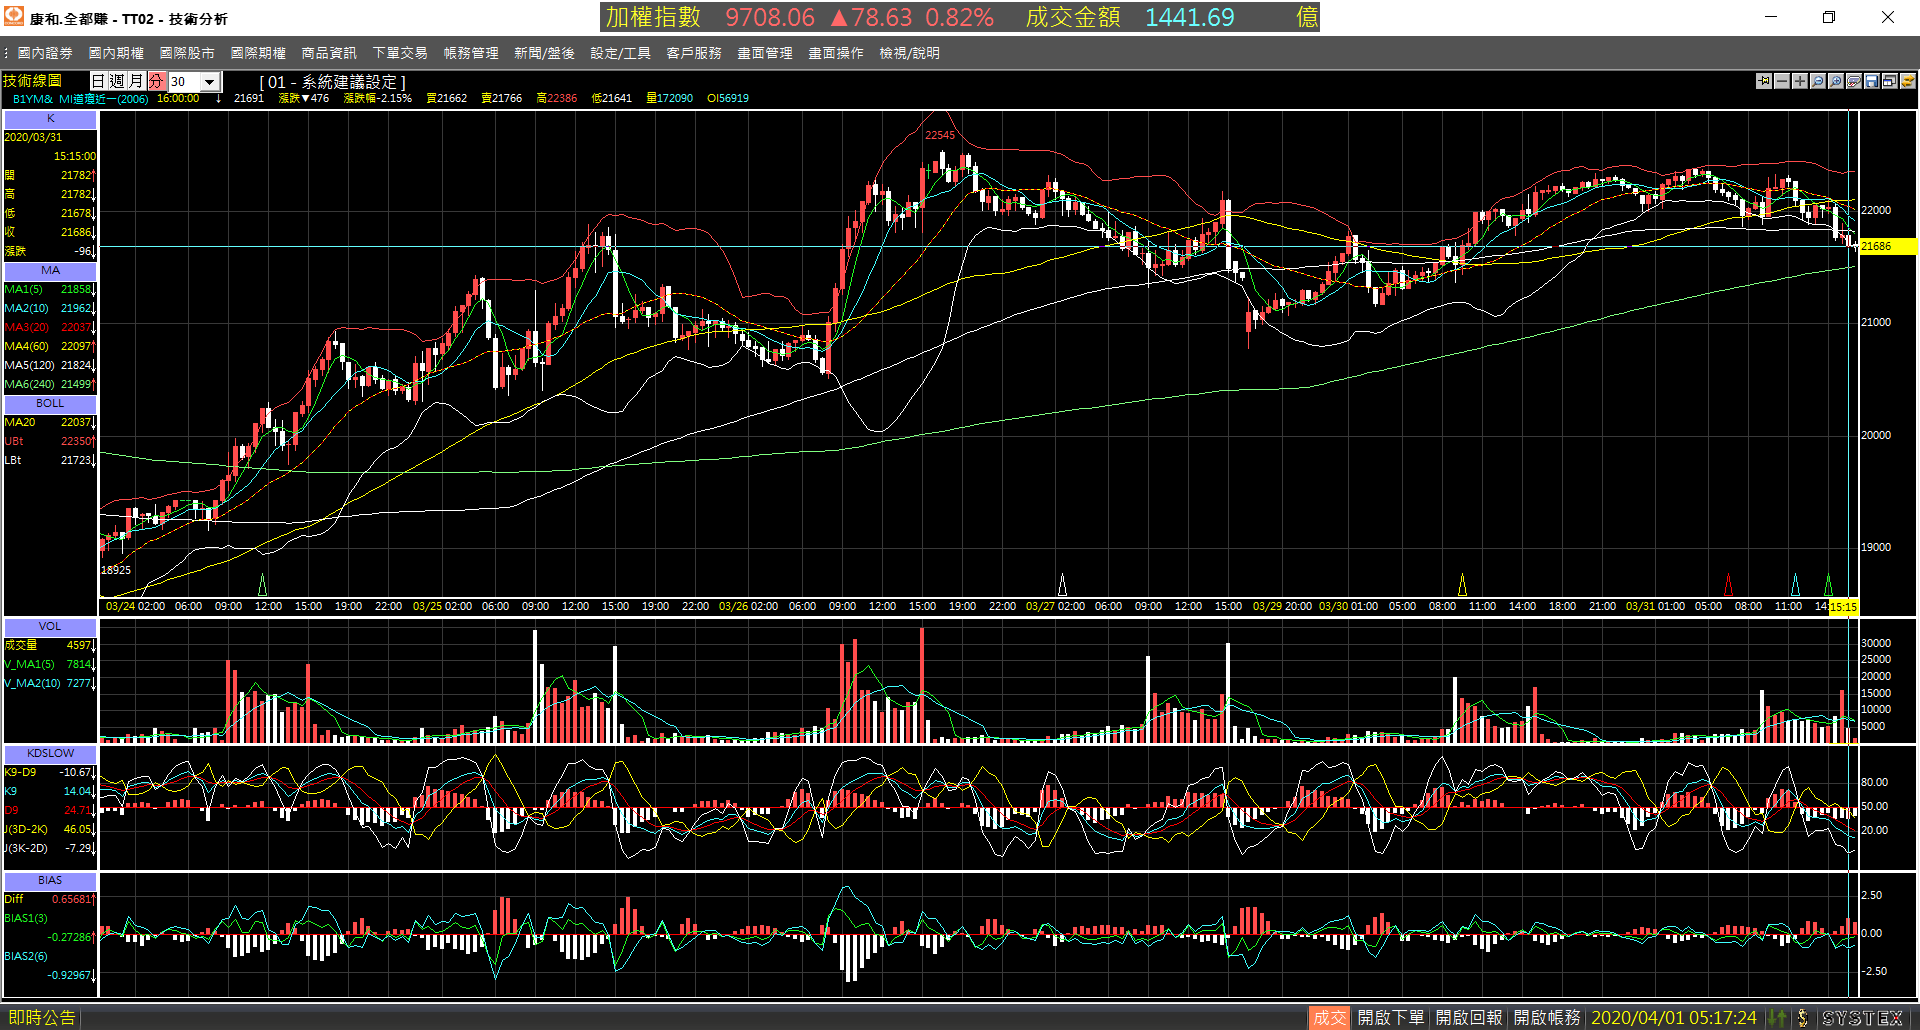This screenshot has width=1920, height=1030.
Task: Open the minute interval dropdown arrow
Action: coord(210,82)
